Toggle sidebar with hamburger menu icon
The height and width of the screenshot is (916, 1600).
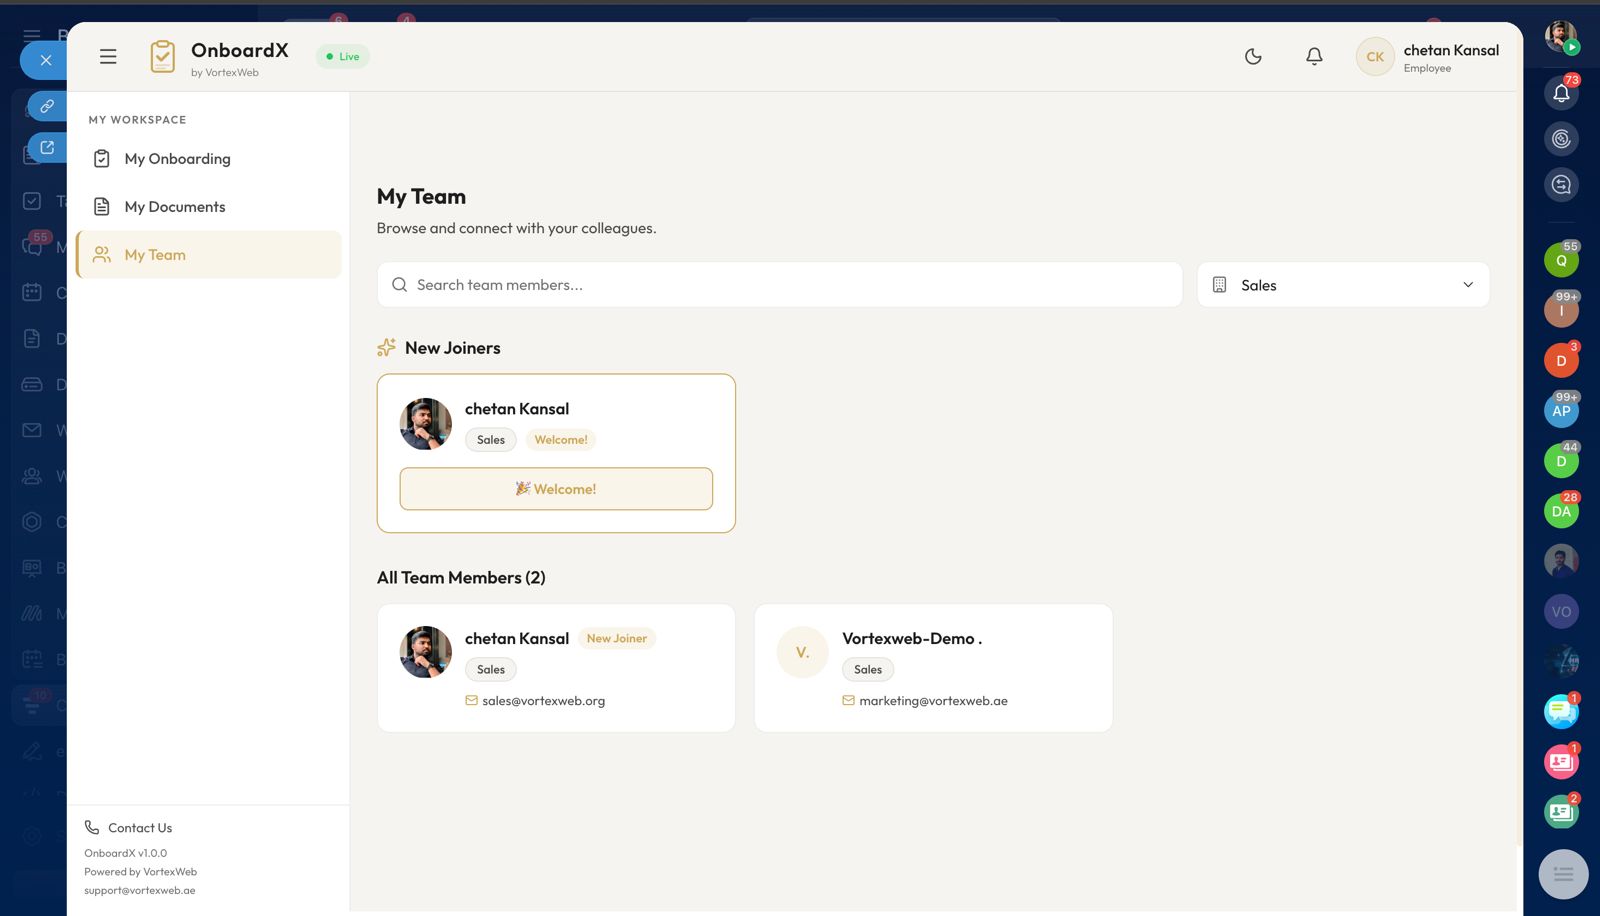click(x=108, y=57)
